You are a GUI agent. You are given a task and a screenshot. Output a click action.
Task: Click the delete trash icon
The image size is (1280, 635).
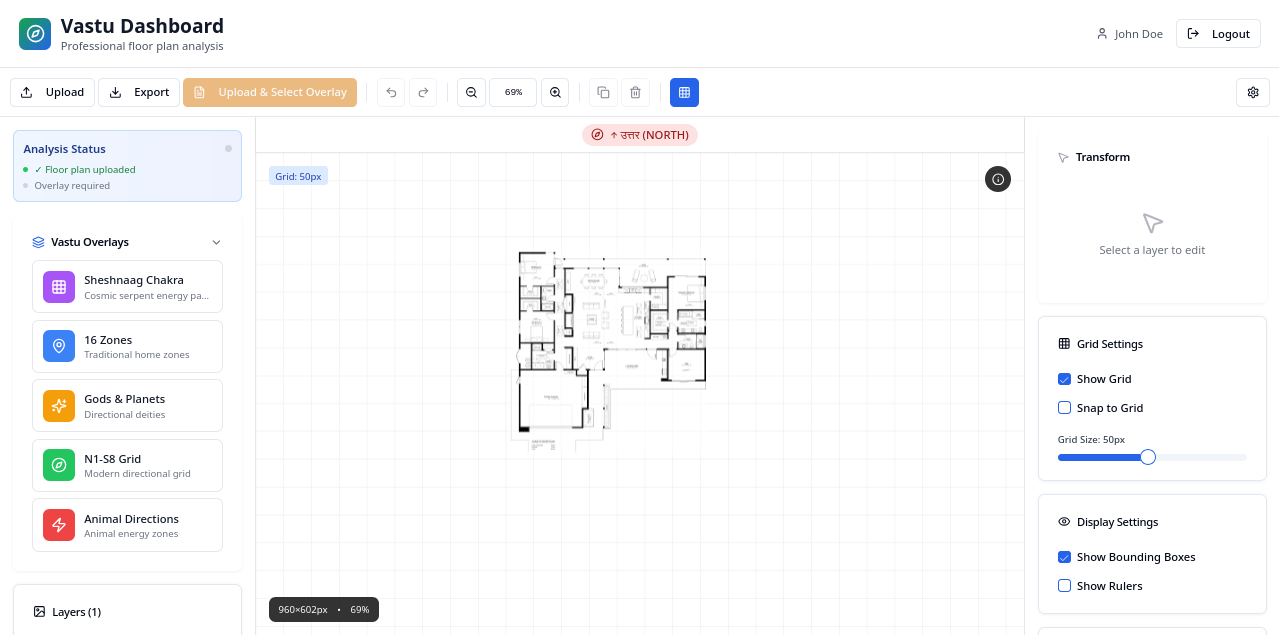tap(635, 92)
